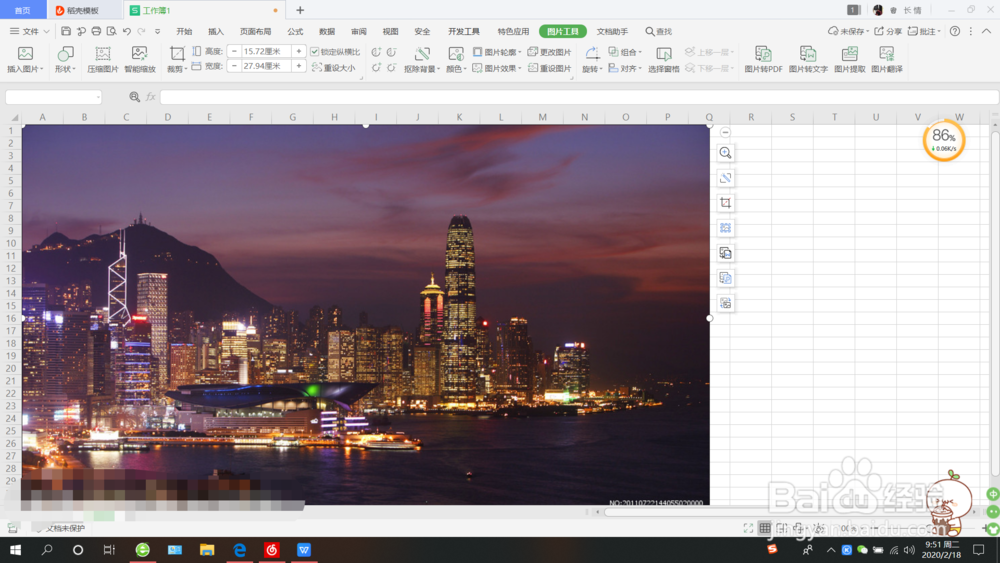
Task: Increase the width value with the plus button
Action: coord(298,66)
